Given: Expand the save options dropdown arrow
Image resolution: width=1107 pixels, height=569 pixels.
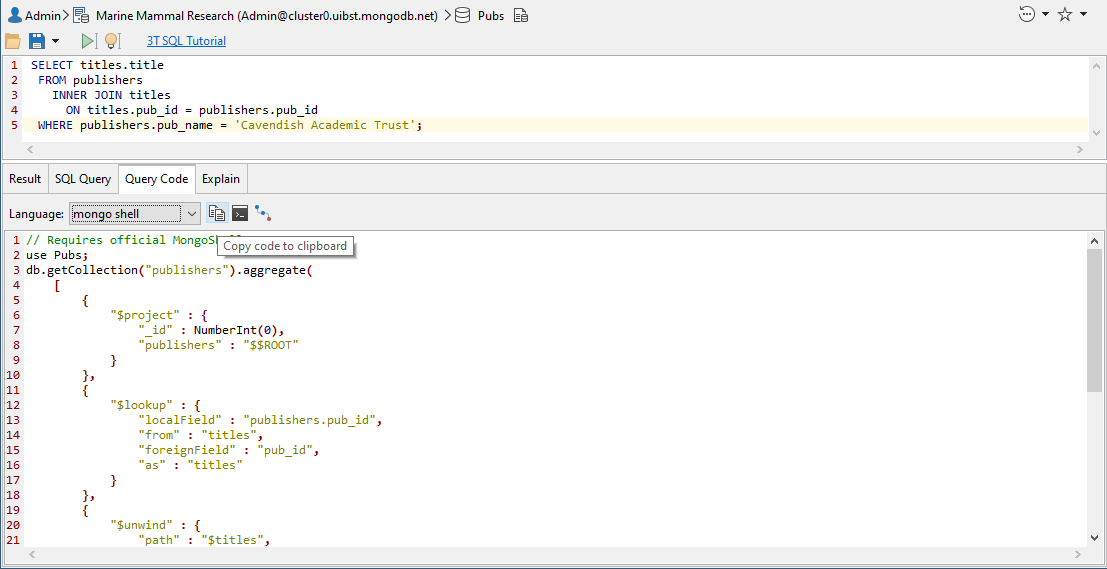Looking at the screenshot, I should pos(55,41).
